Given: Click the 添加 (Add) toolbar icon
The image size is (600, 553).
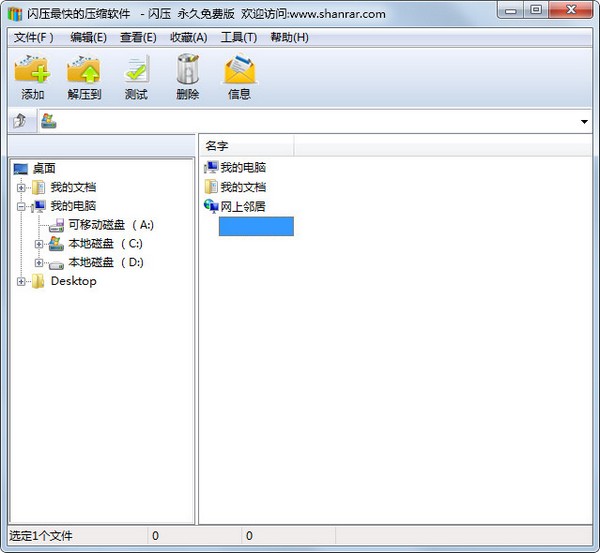Looking at the screenshot, I should click(32, 69).
